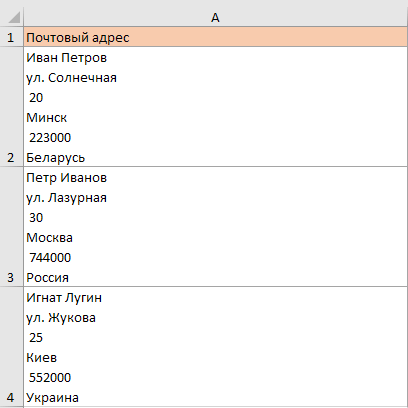Click the Россия text
The height and width of the screenshot is (408, 408).
point(48,278)
